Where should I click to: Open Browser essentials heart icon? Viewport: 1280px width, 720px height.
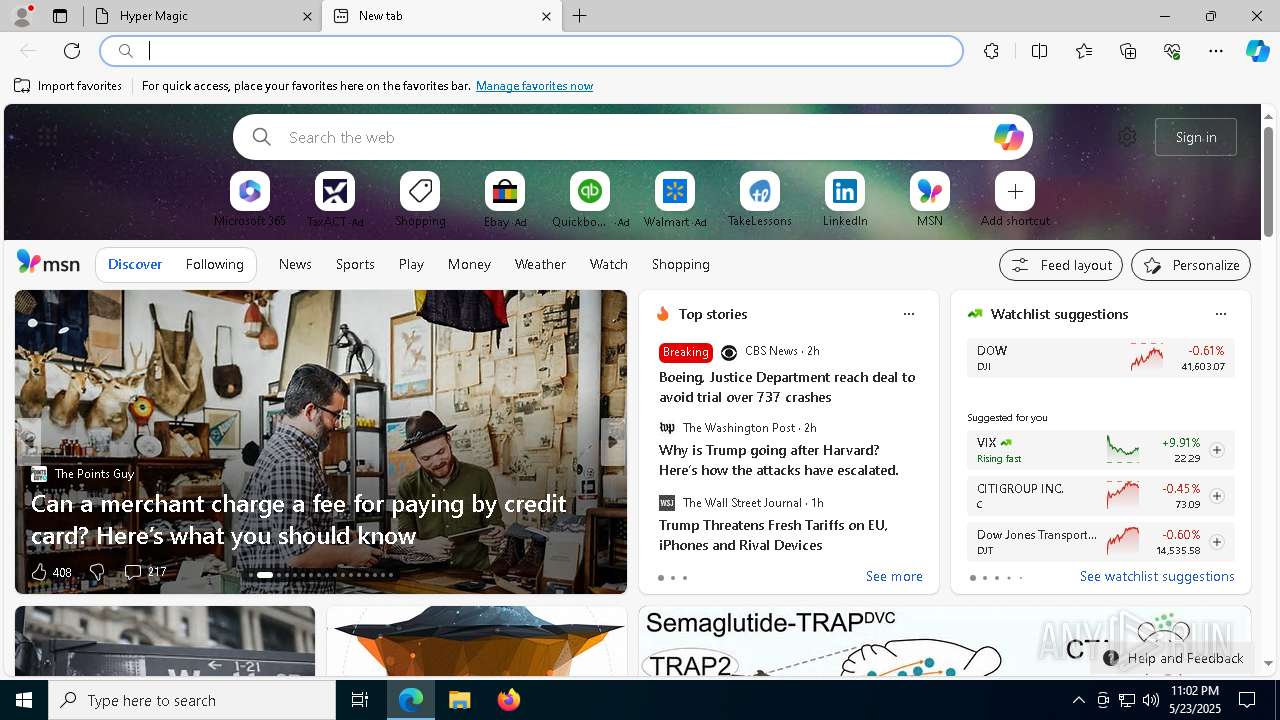click(x=1172, y=51)
